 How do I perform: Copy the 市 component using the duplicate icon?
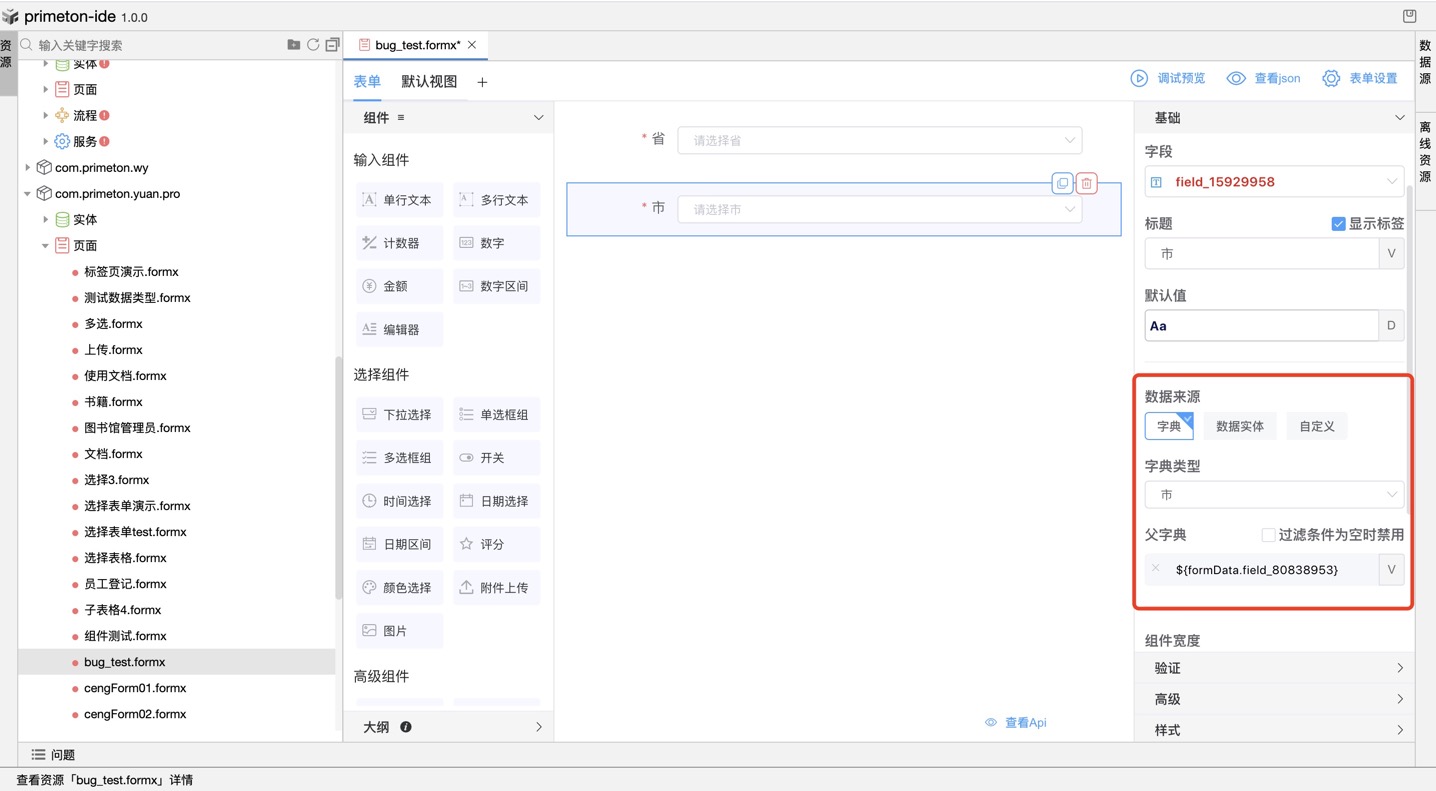(x=1062, y=183)
